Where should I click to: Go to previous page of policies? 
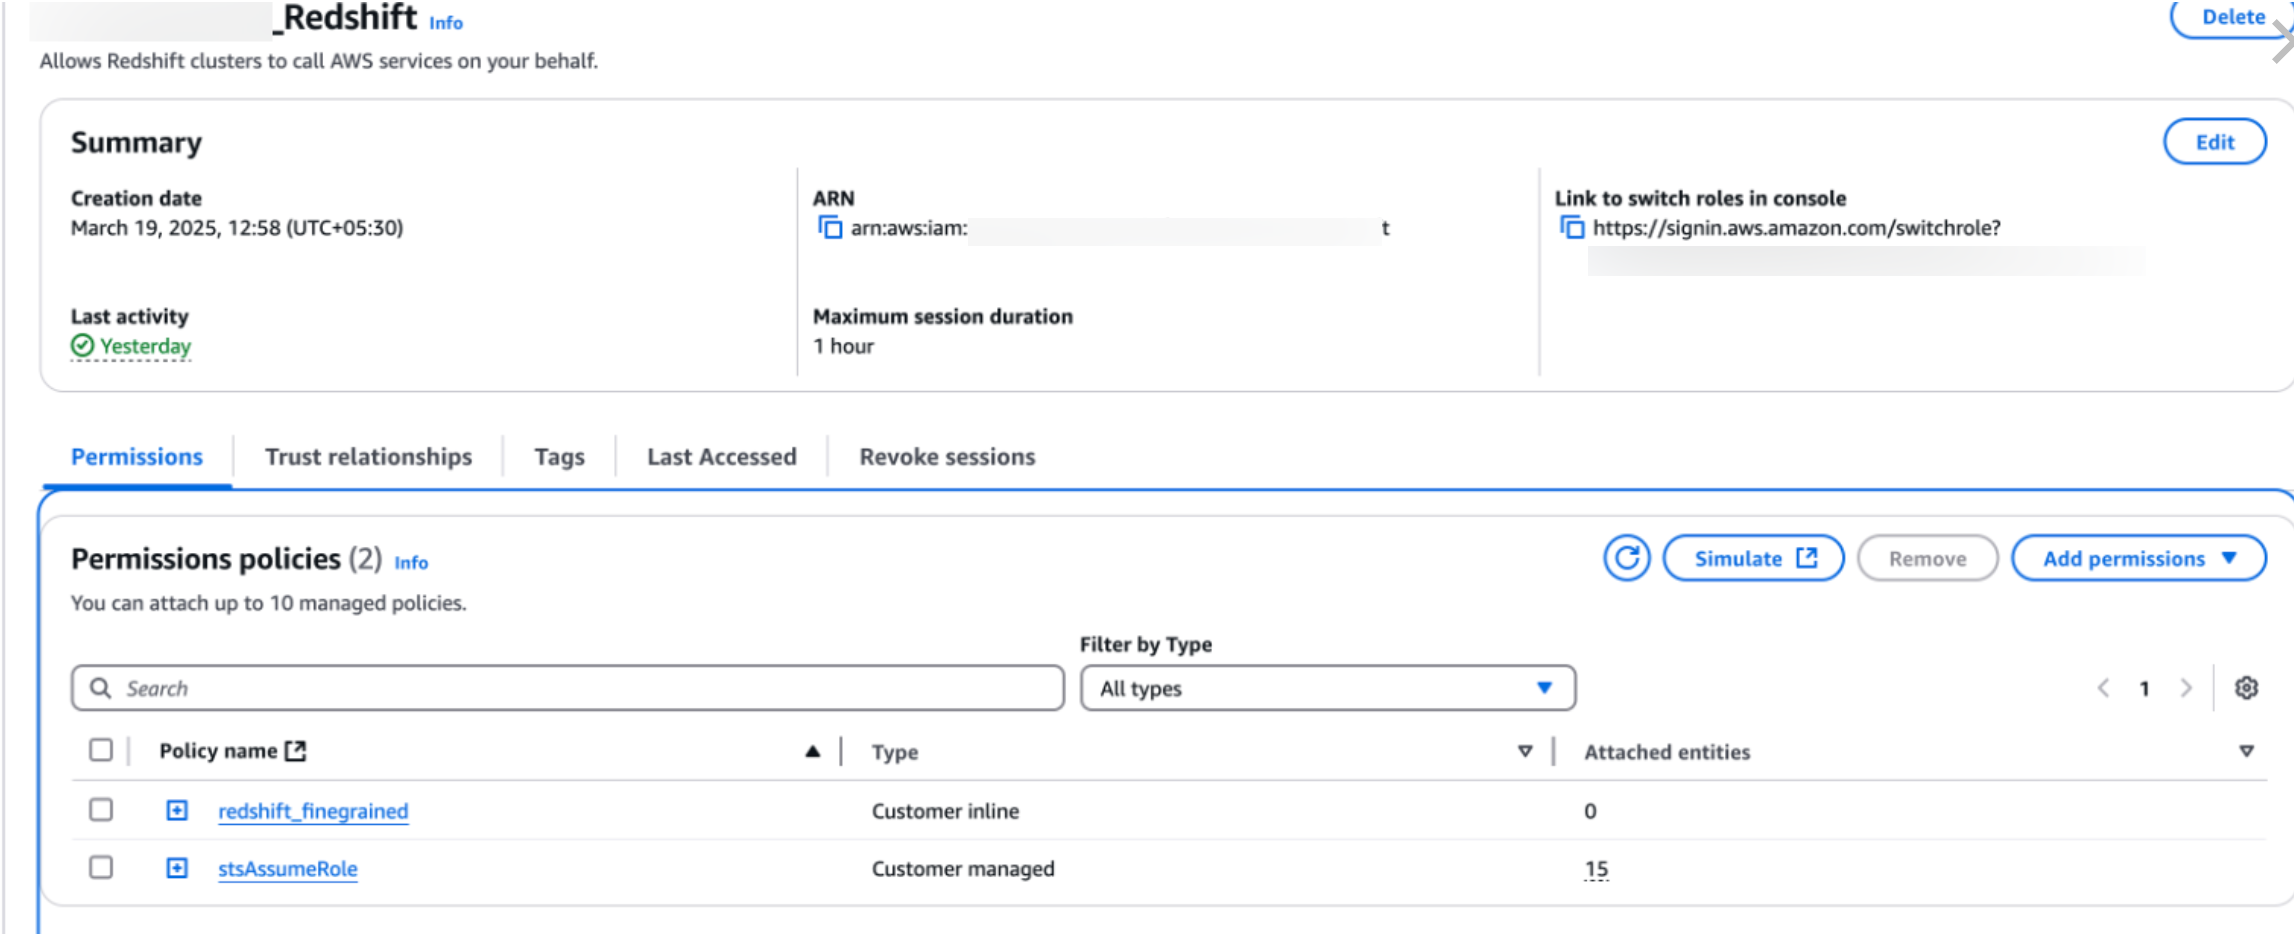click(2103, 688)
